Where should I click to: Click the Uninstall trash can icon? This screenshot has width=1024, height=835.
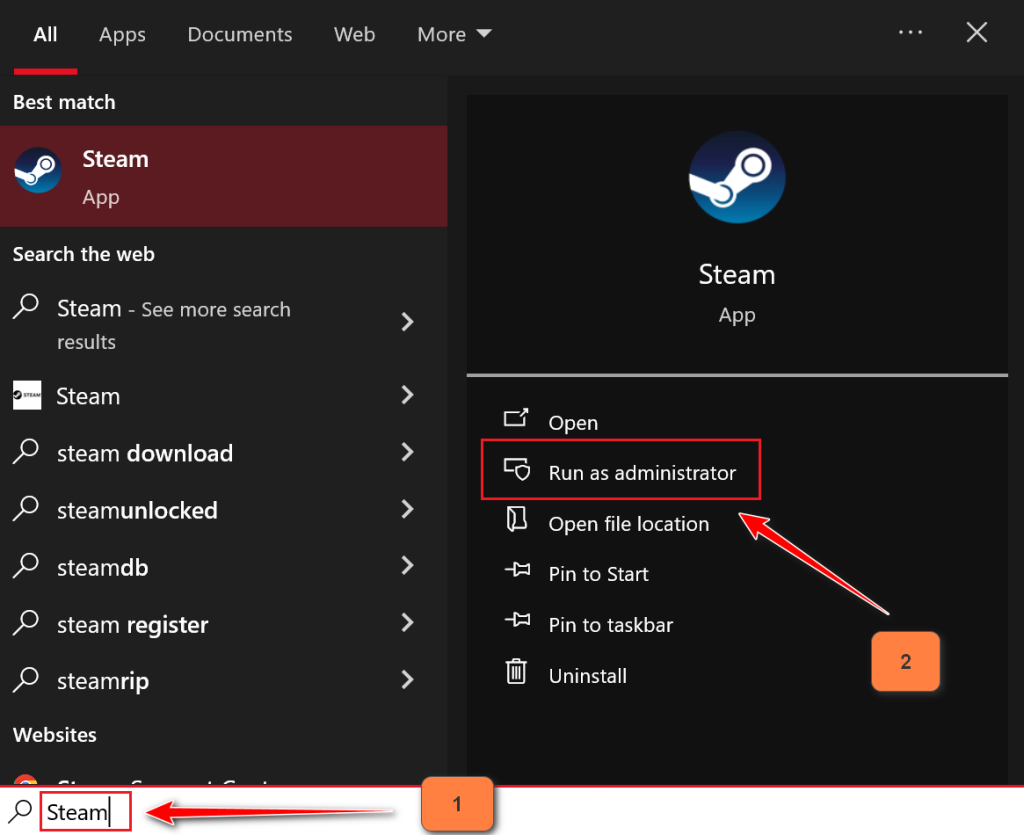[516, 671]
